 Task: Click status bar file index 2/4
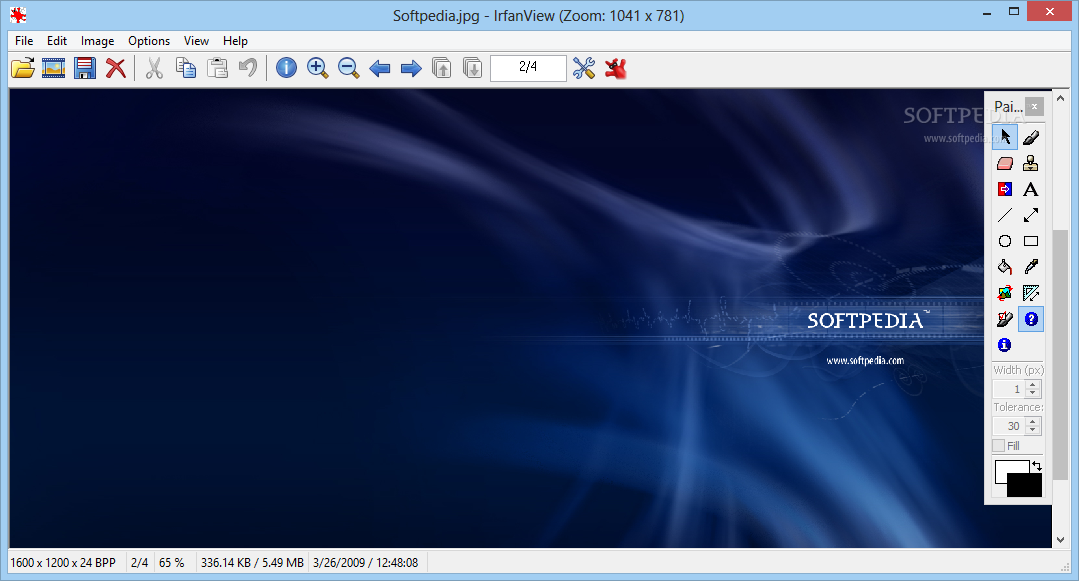tap(140, 562)
